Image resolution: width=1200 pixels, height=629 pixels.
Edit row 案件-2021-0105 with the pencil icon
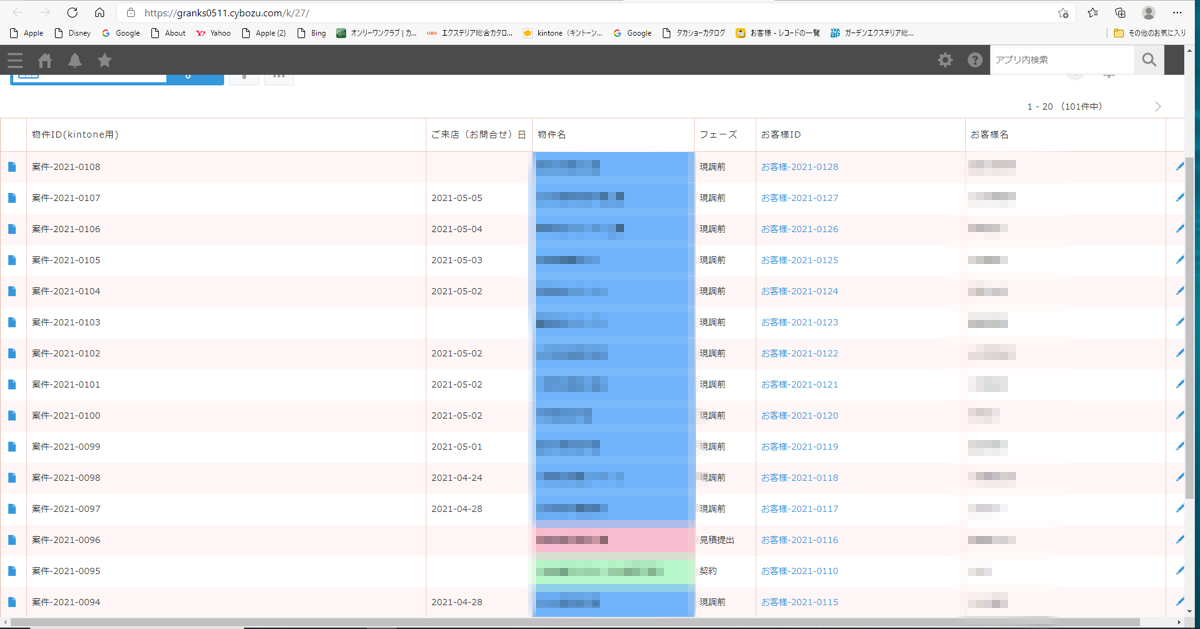coord(1180,260)
